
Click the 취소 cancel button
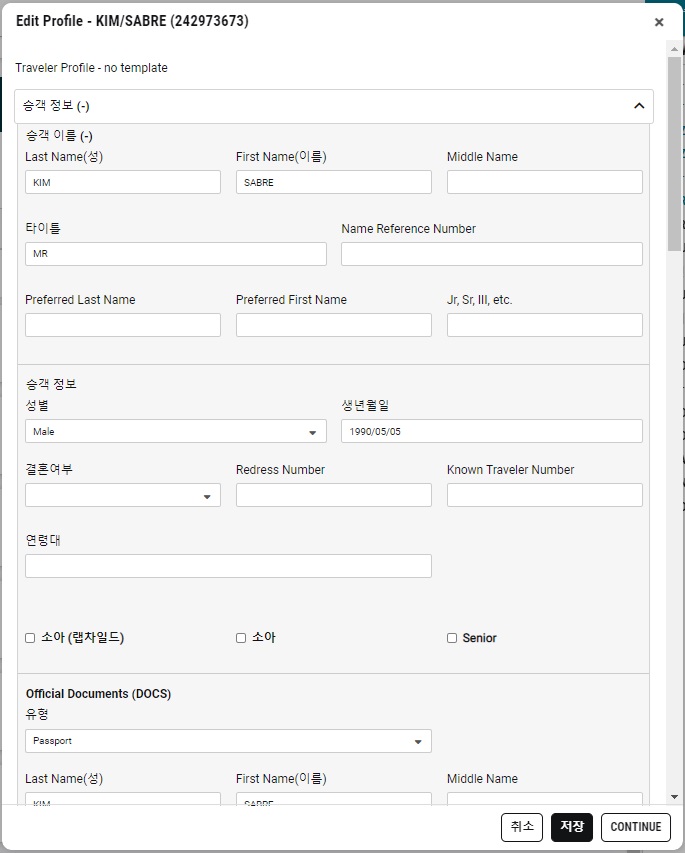point(522,827)
